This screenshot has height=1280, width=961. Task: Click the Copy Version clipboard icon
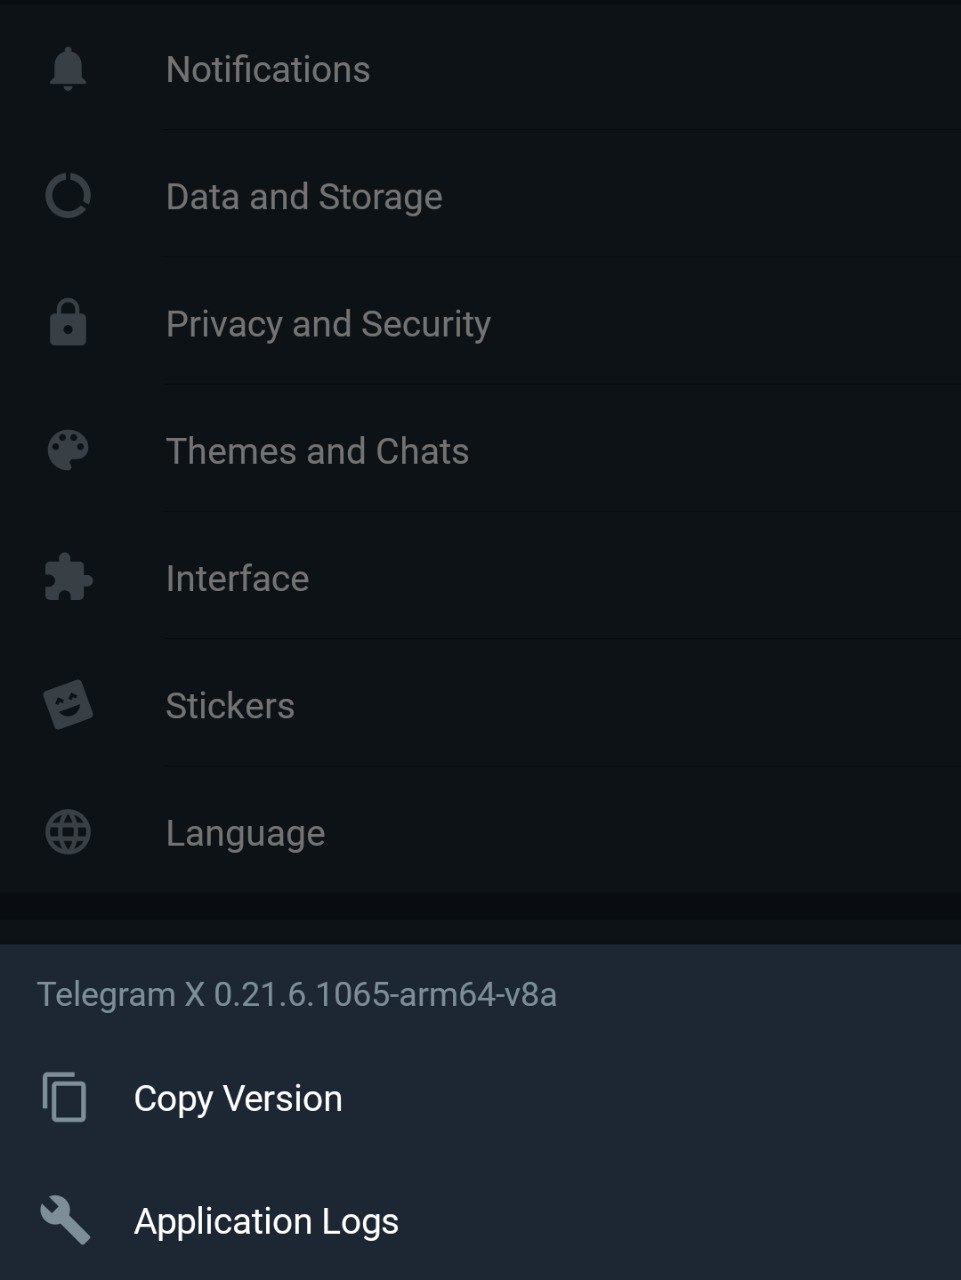(x=65, y=1098)
